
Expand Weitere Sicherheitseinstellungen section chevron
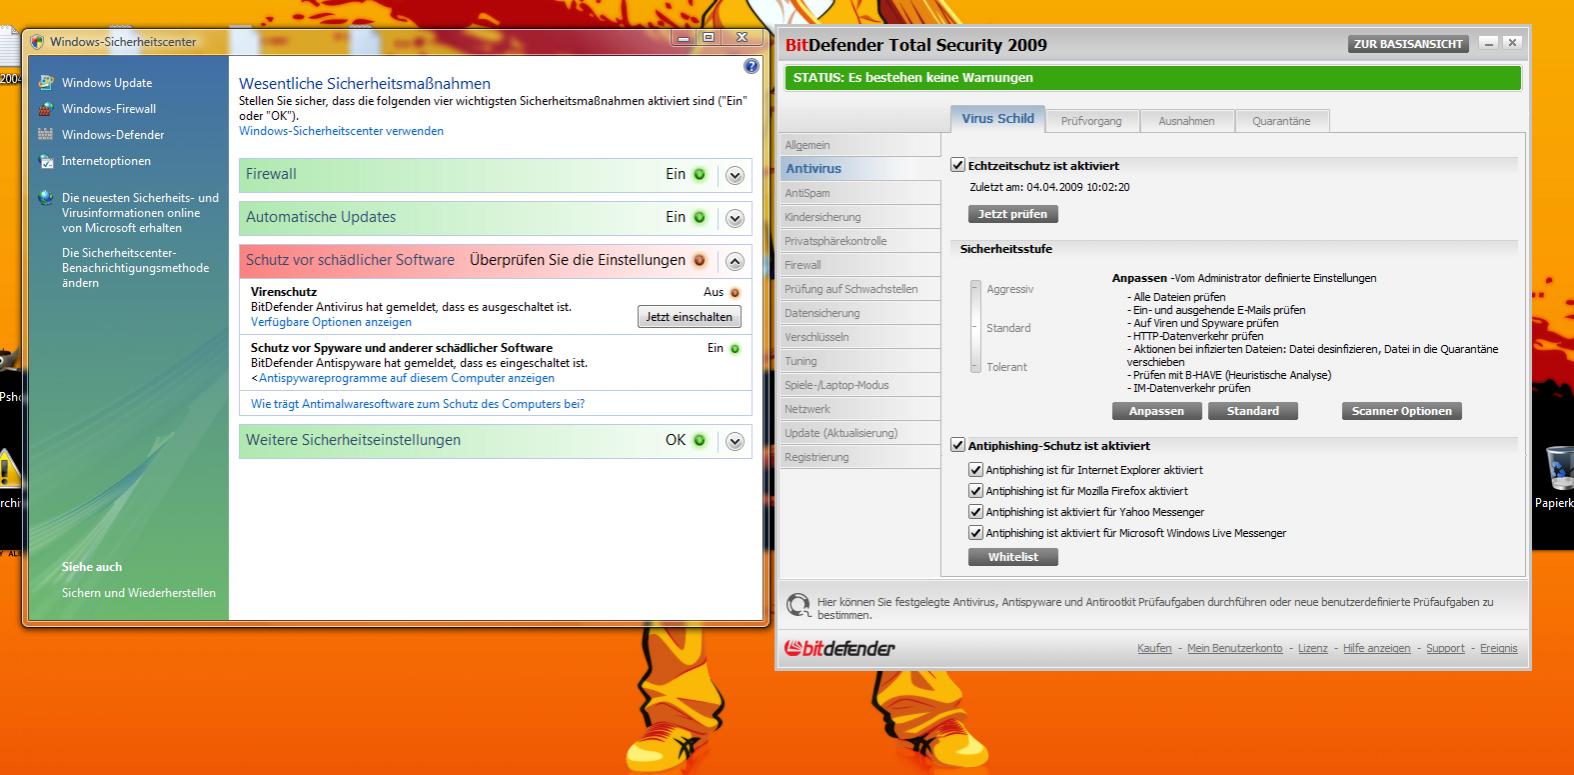(x=735, y=441)
